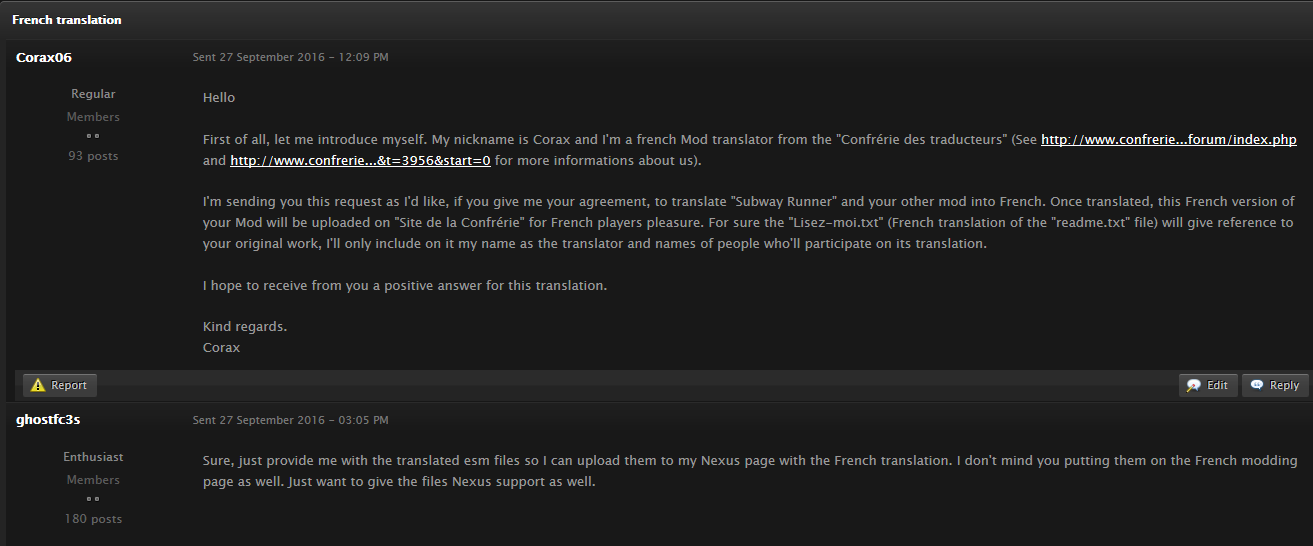Click the Regular rank title
This screenshot has height=546, width=1313.
[93, 94]
